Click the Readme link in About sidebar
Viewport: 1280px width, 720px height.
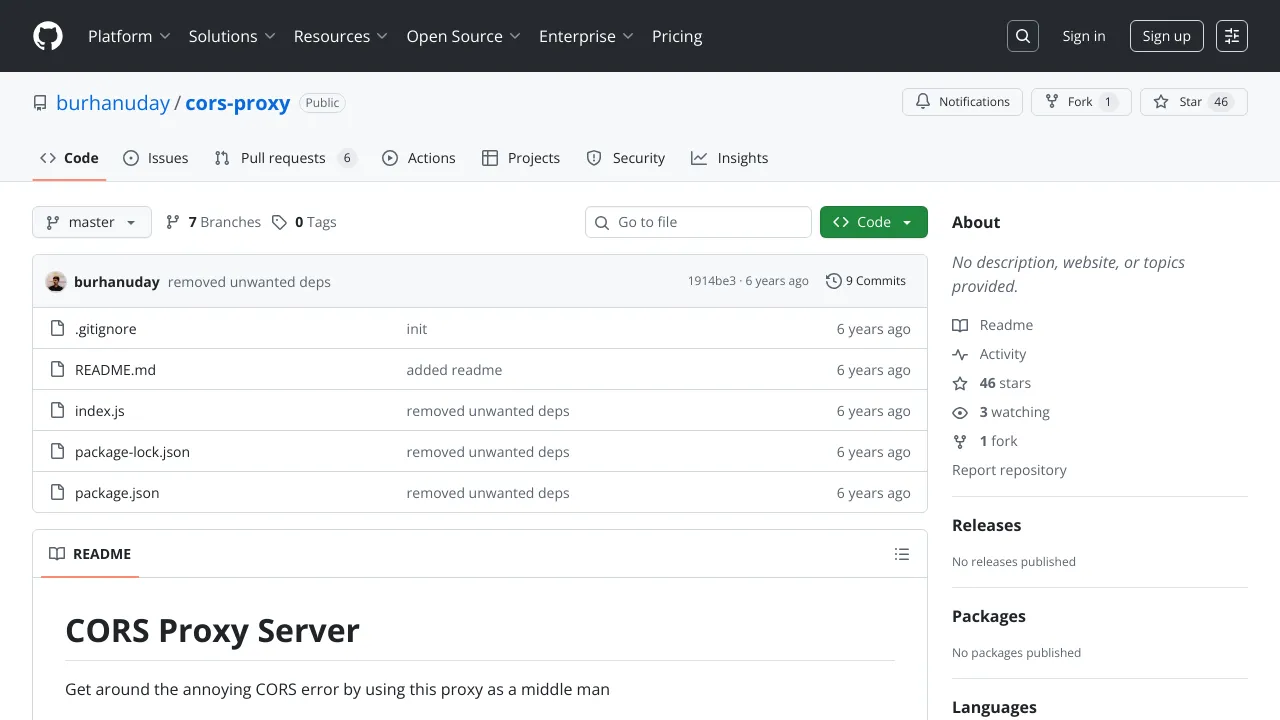coord(993,325)
